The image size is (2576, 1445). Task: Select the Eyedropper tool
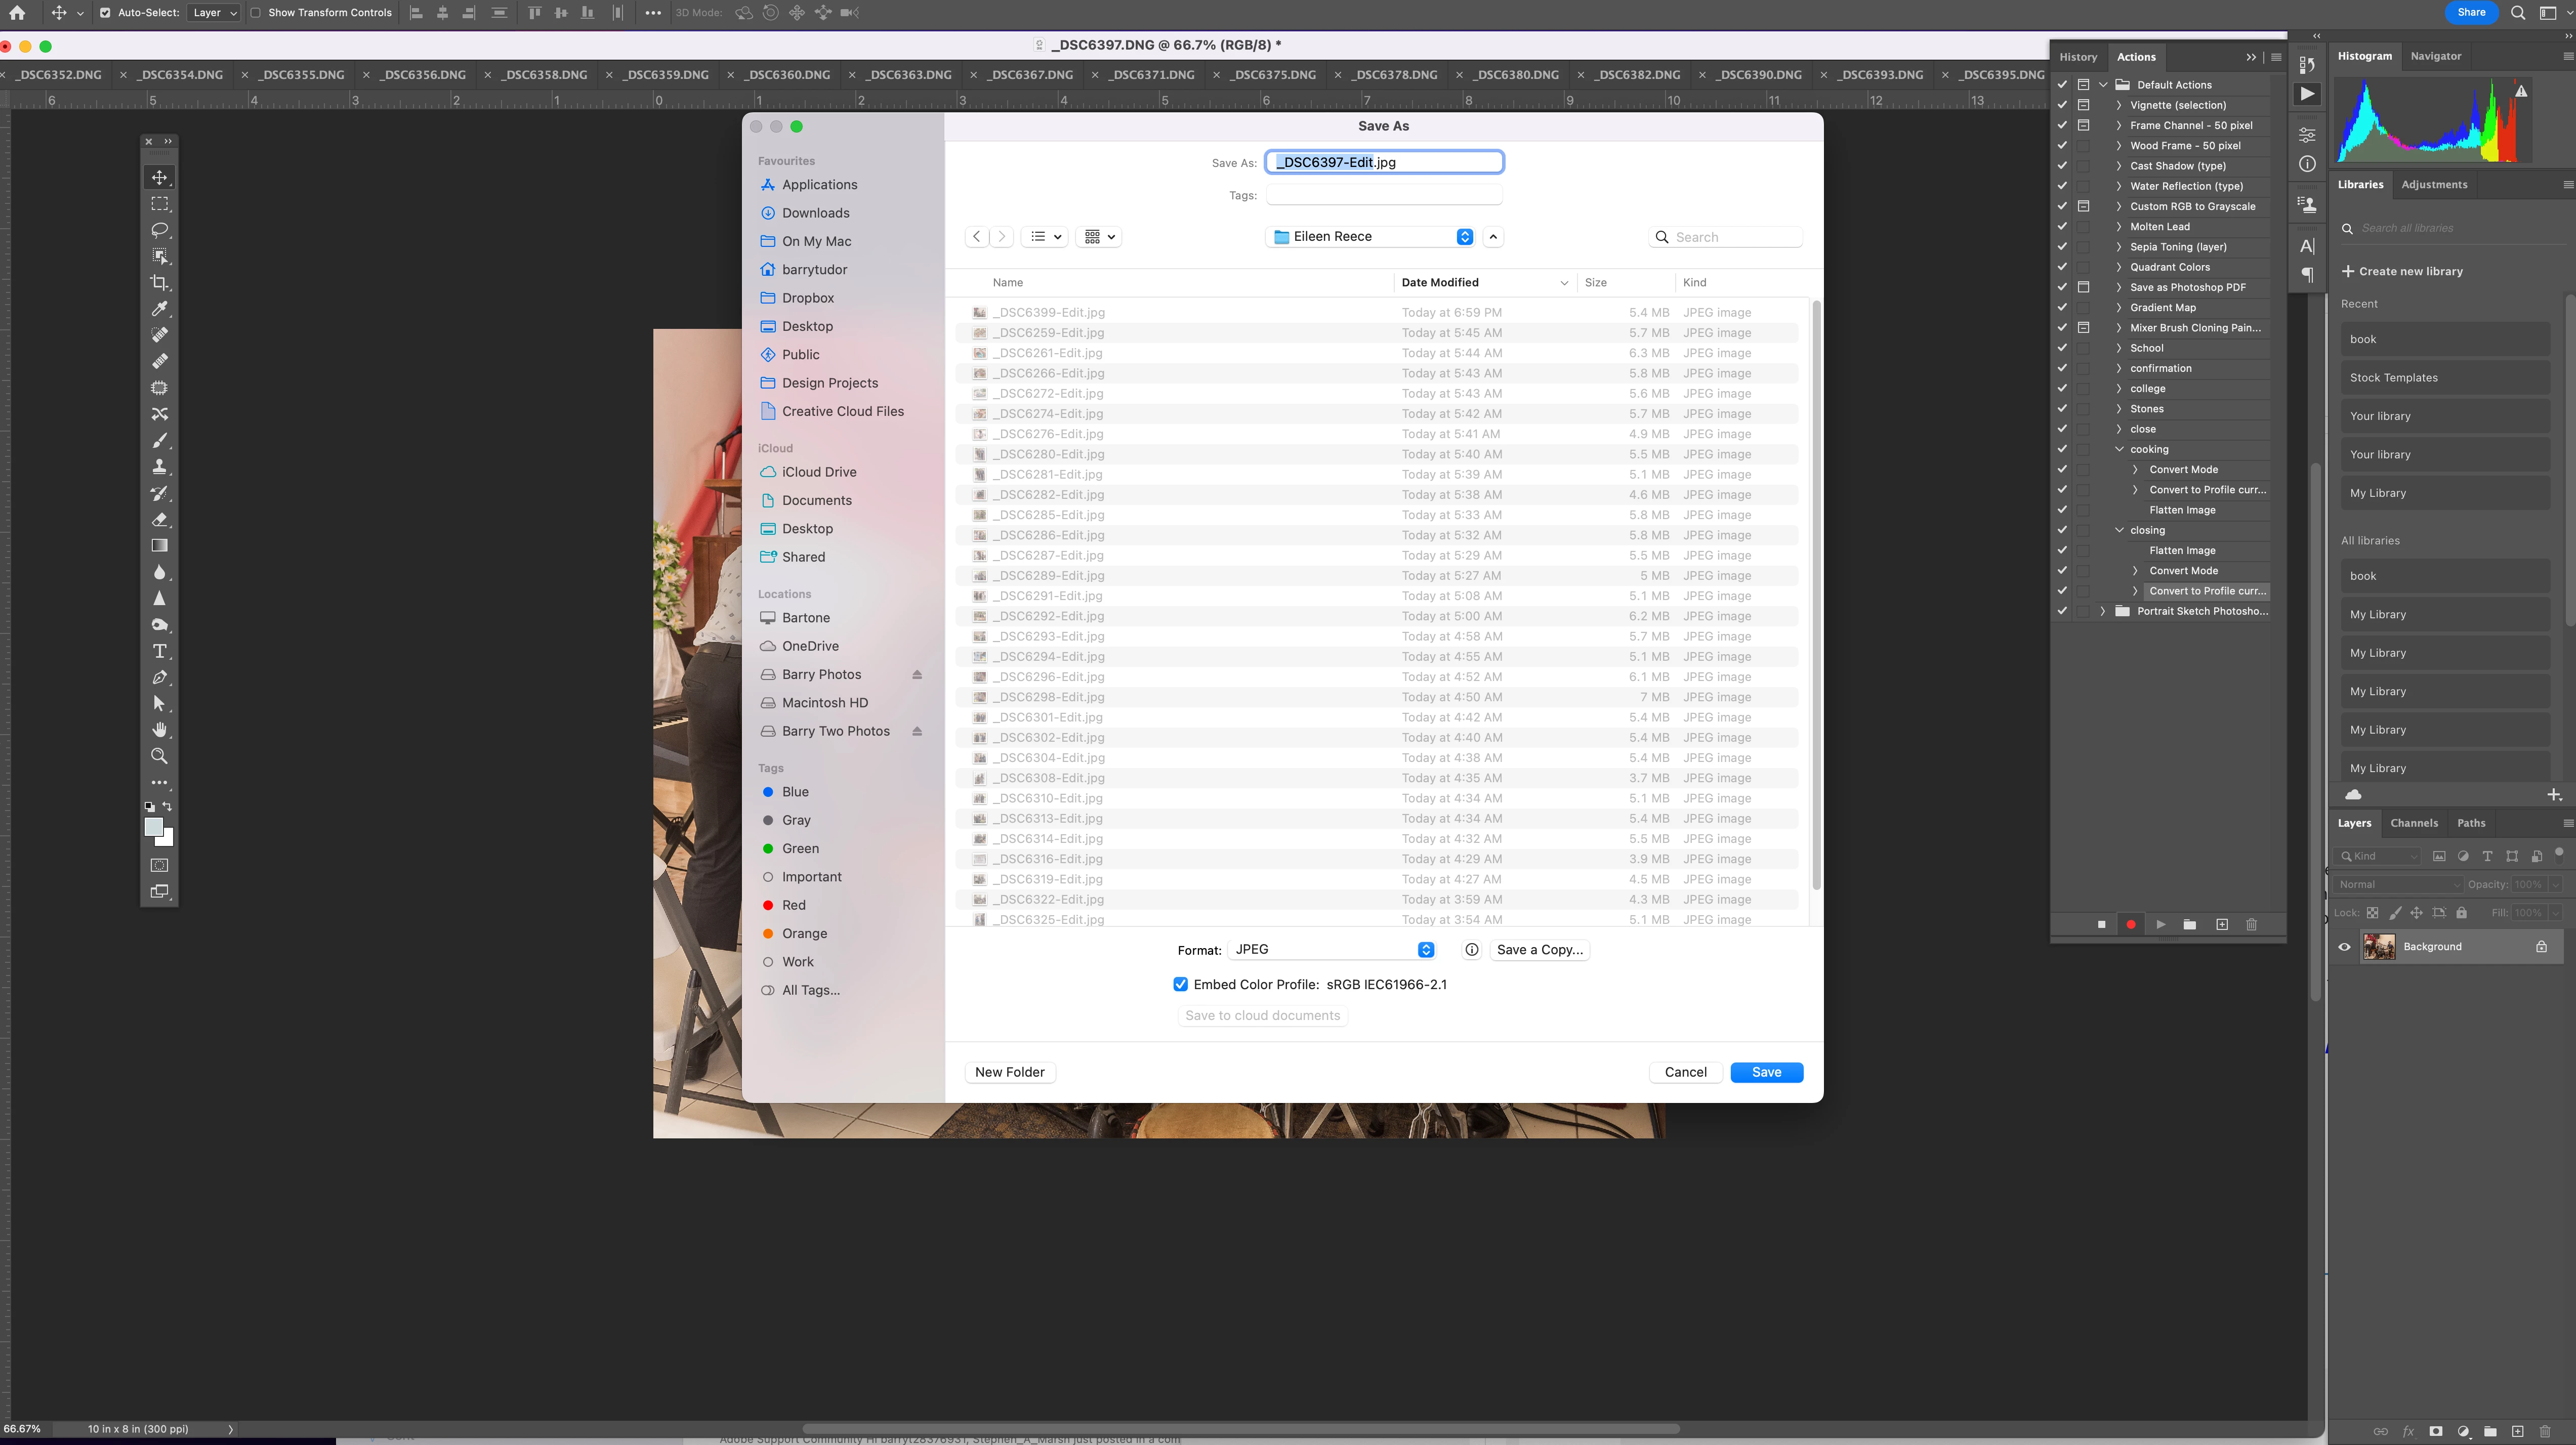(x=159, y=309)
